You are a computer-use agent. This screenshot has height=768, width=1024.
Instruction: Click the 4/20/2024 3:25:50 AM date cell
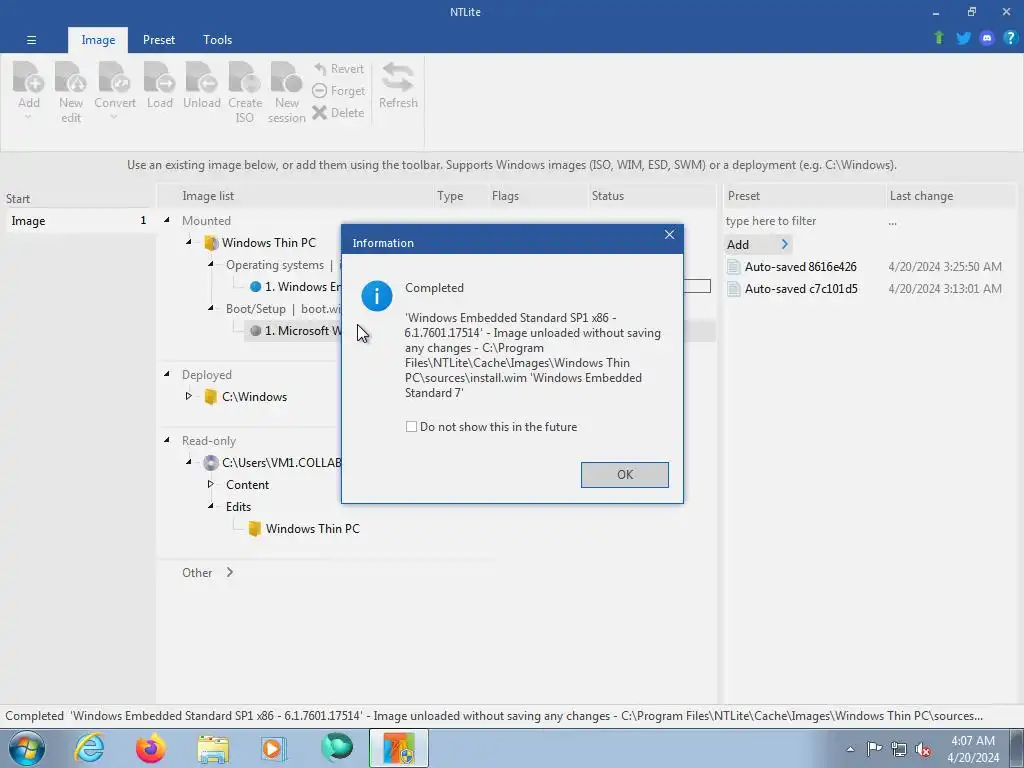pos(944,266)
